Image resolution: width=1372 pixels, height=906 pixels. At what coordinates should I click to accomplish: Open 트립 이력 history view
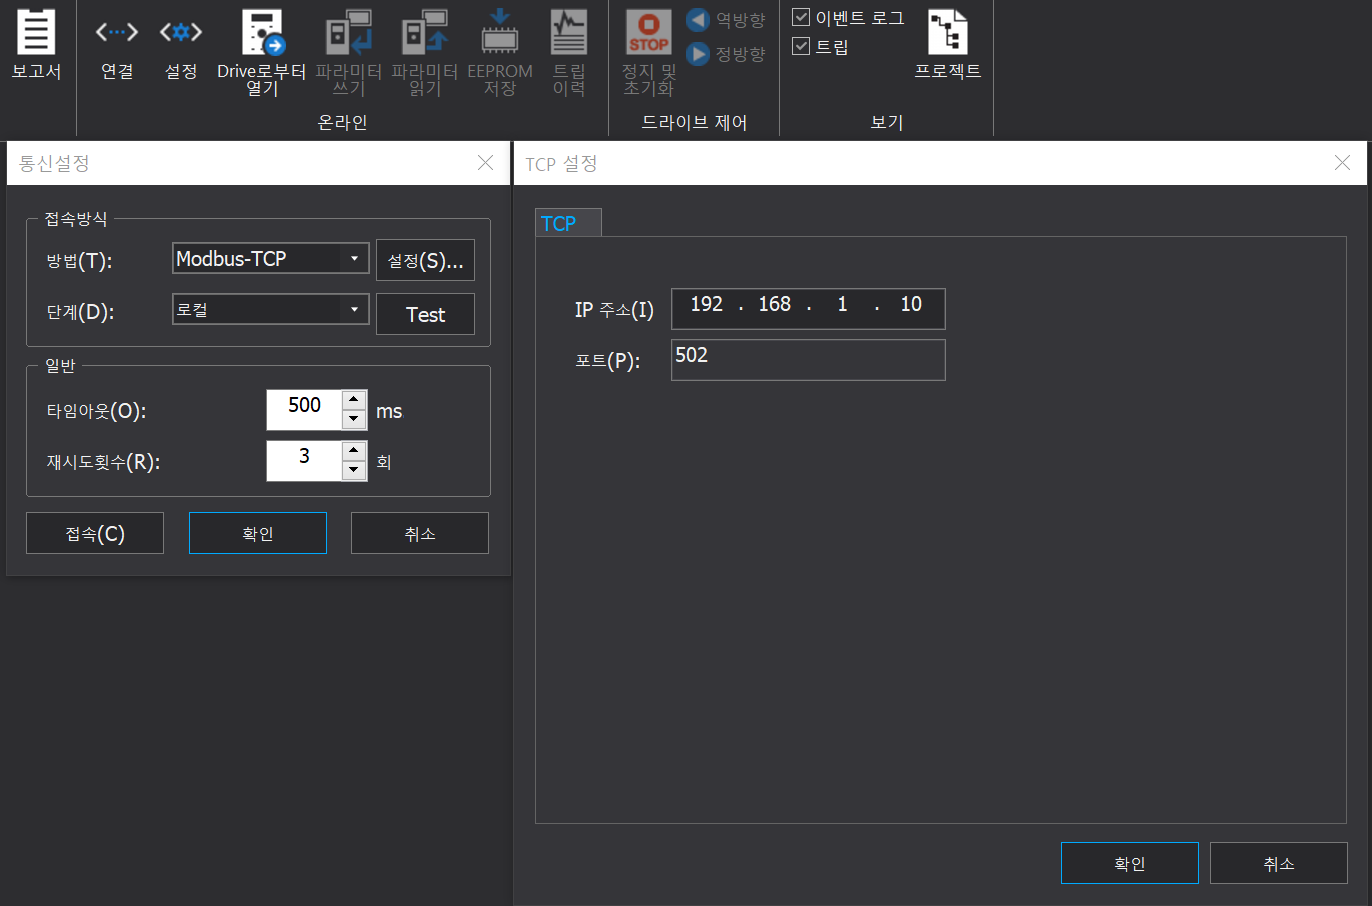[x=569, y=43]
